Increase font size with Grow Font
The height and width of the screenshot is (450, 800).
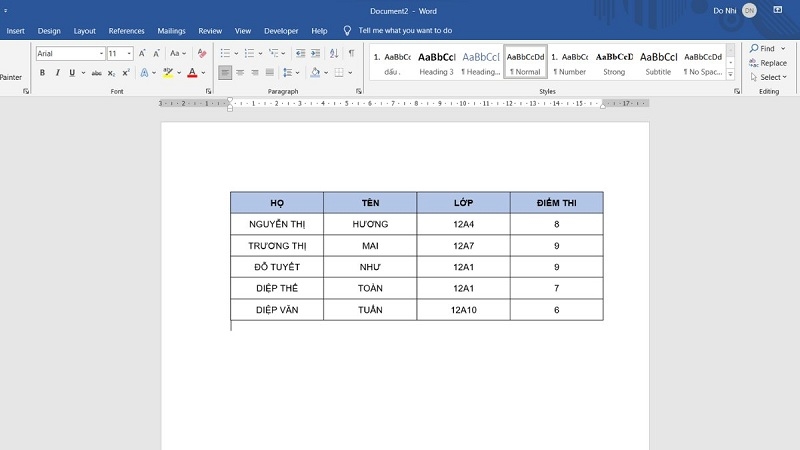click(142, 53)
